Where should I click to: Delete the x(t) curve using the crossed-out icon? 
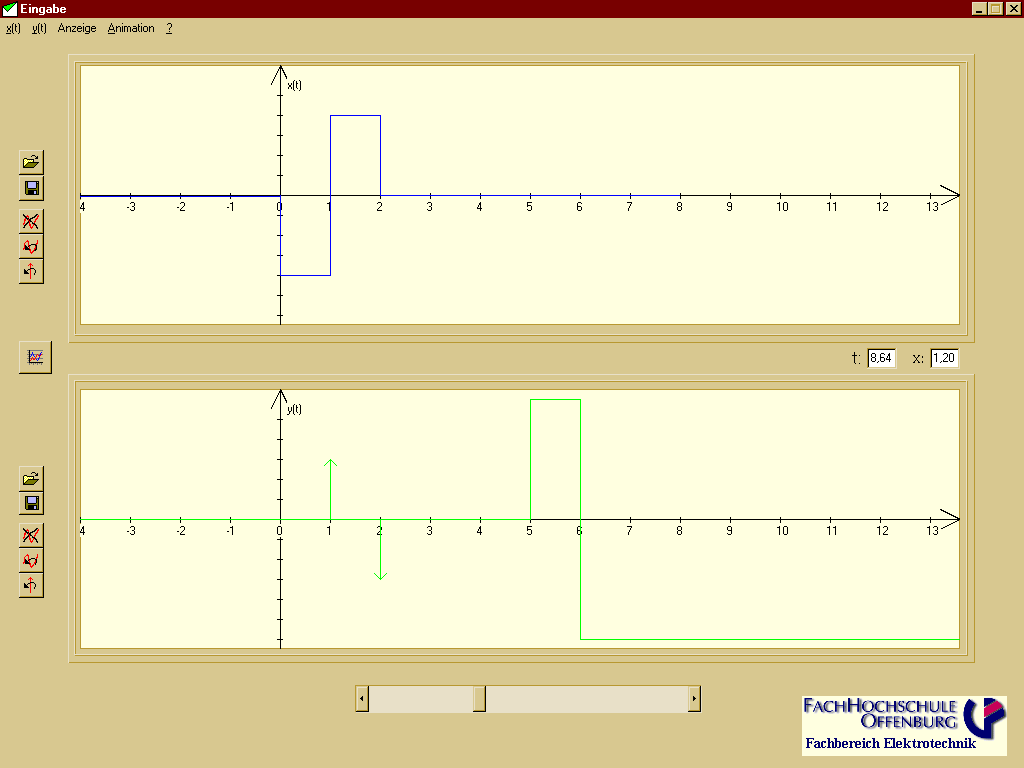31,221
